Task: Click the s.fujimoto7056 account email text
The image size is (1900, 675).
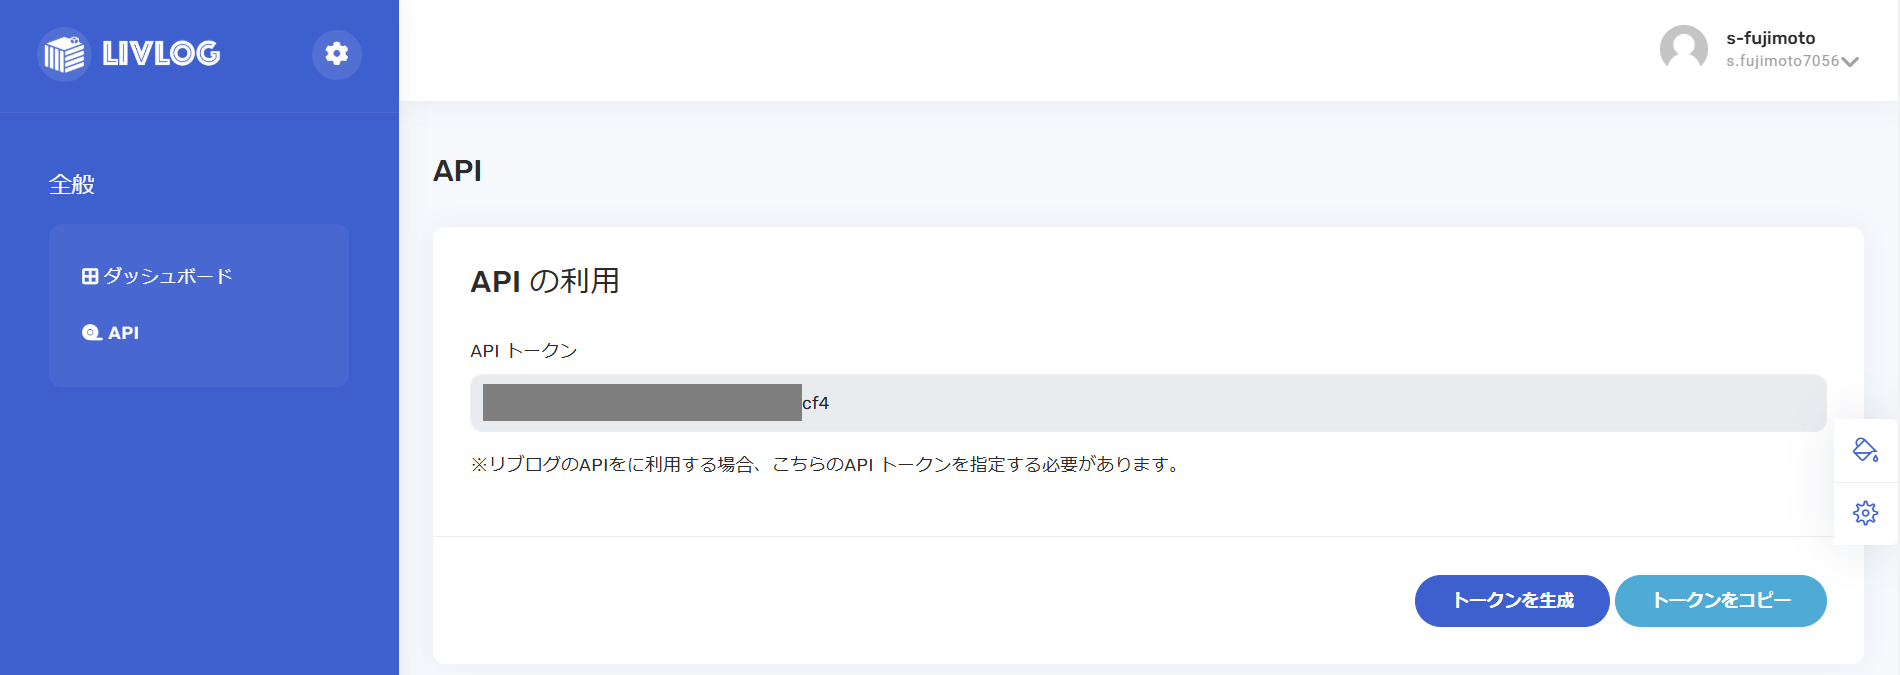Action: [x=1782, y=61]
